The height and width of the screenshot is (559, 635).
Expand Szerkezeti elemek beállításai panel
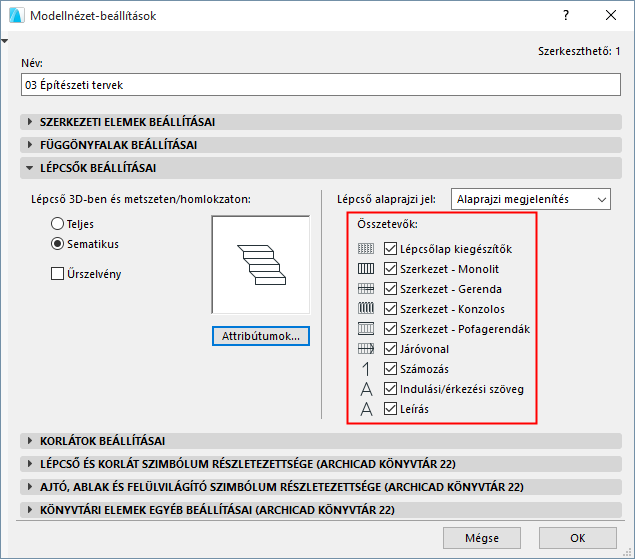tap(321, 122)
